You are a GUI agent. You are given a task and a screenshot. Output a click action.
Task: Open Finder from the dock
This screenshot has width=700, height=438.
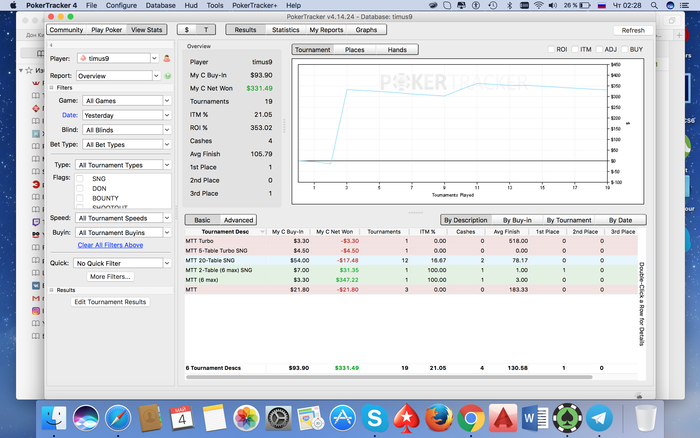54,418
